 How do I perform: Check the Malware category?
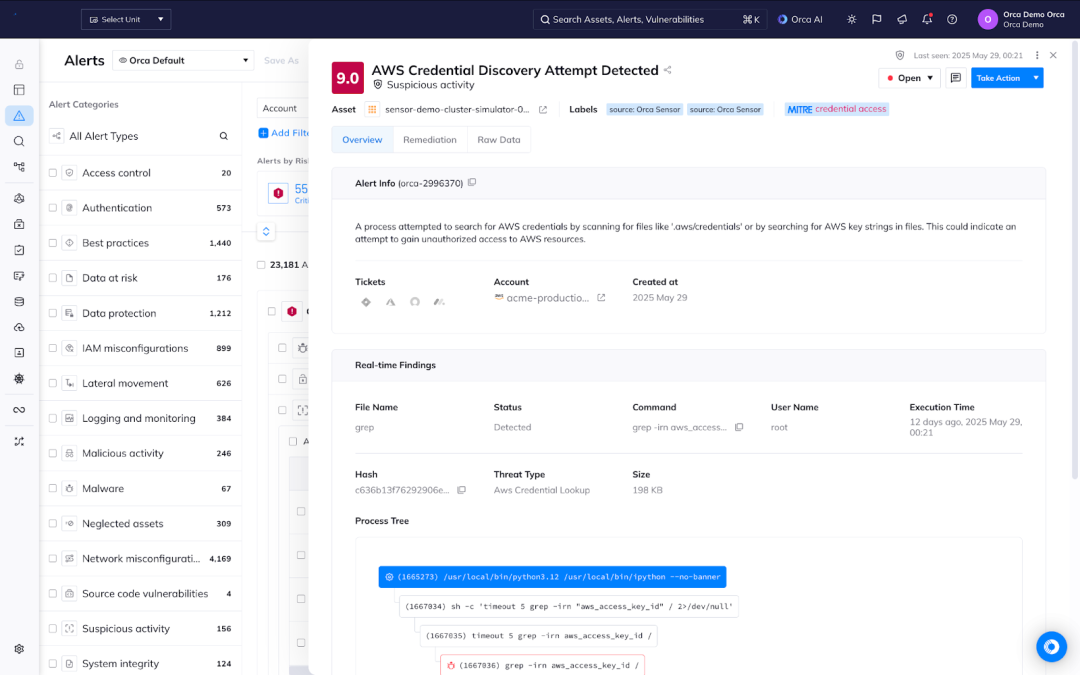tap(52, 488)
